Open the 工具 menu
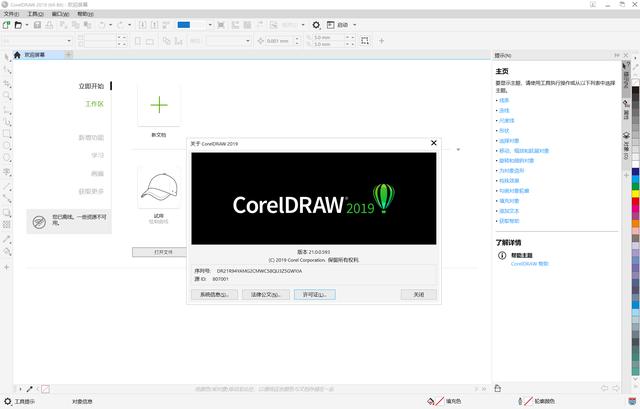 coord(35,14)
